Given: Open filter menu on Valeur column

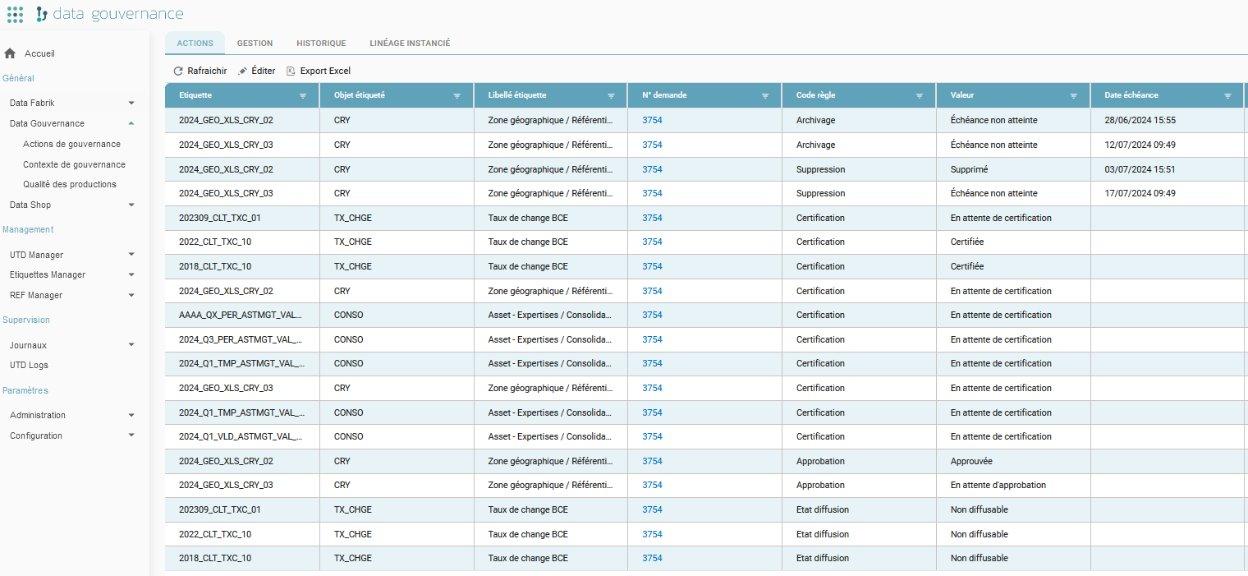Looking at the screenshot, I should 1074,96.
